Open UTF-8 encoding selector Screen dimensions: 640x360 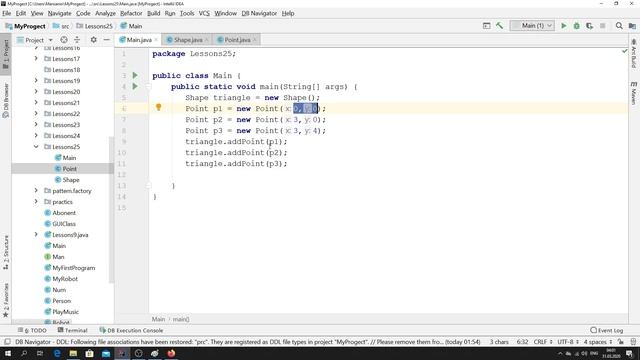[568, 342]
